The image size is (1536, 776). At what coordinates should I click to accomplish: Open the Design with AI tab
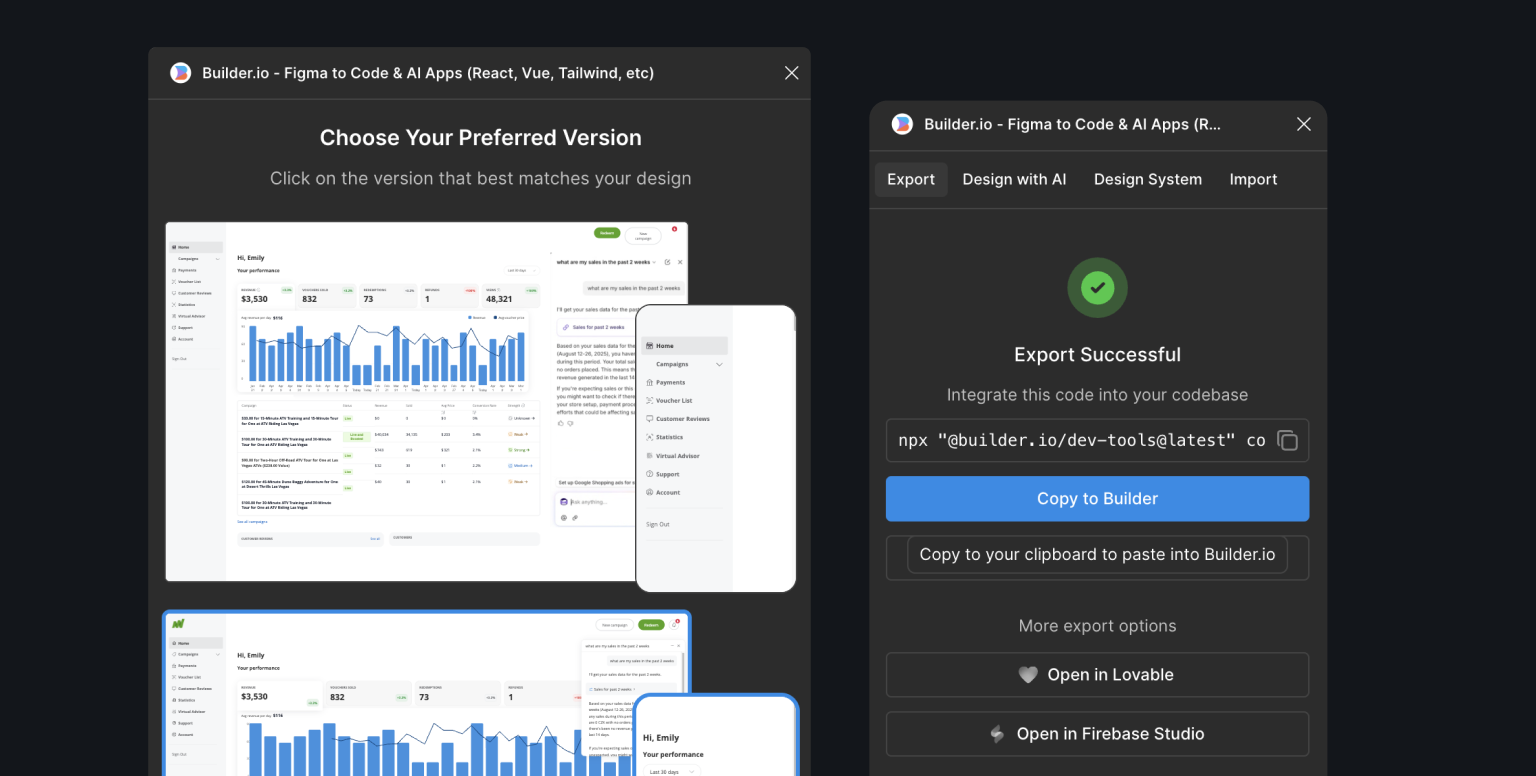[1014, 180]
